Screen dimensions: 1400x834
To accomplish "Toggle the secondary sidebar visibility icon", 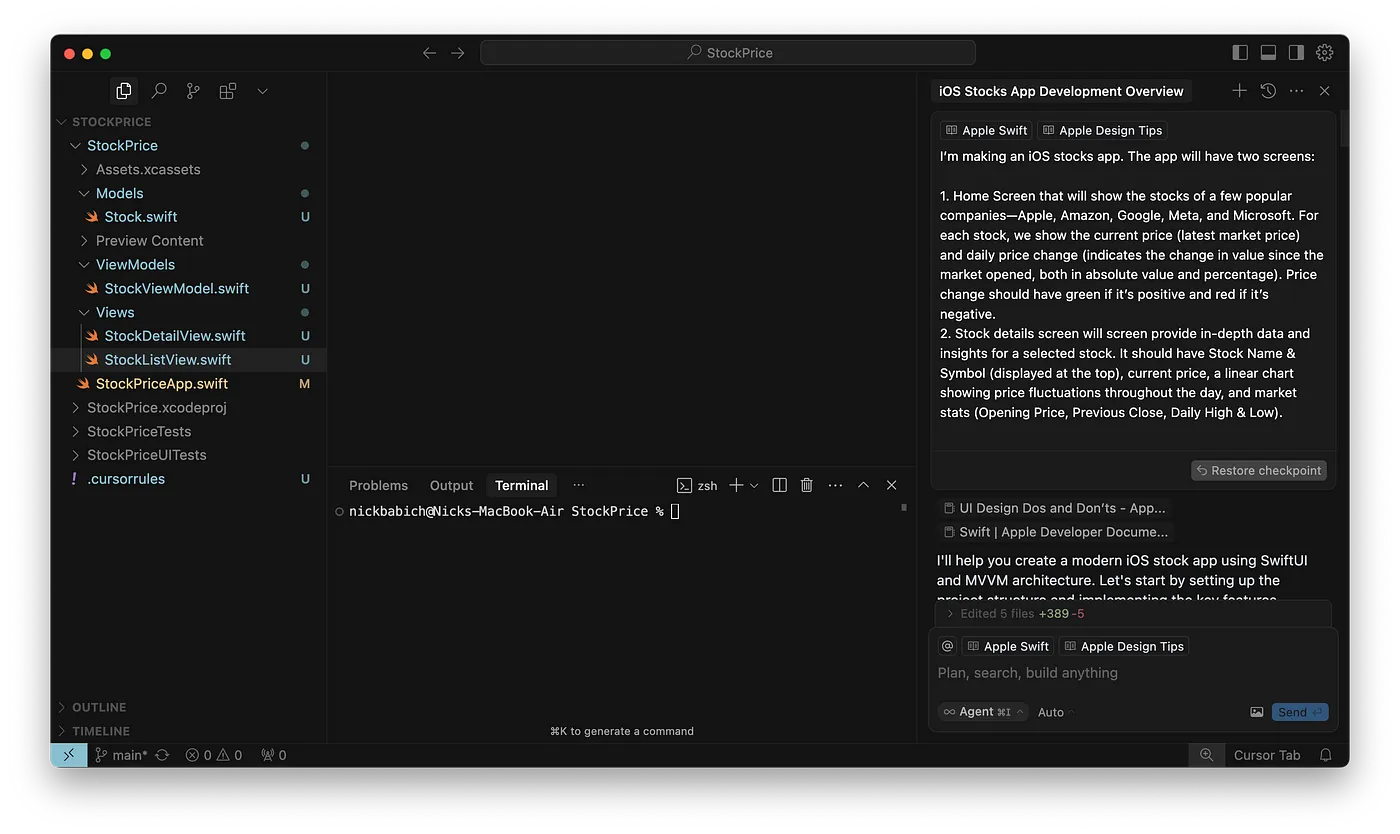I will (1294, 52).
